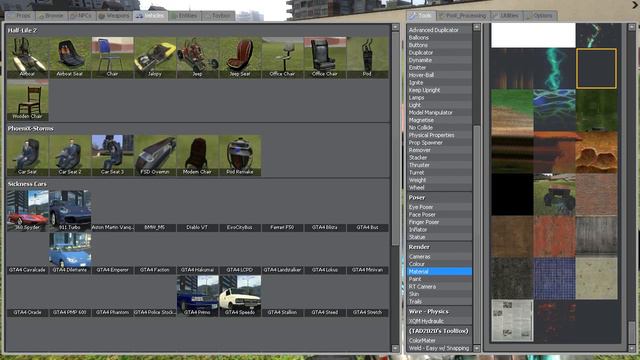640x360 pixels.
Task: Spawn the Airboat vehicle
Action: click(27, 57)
